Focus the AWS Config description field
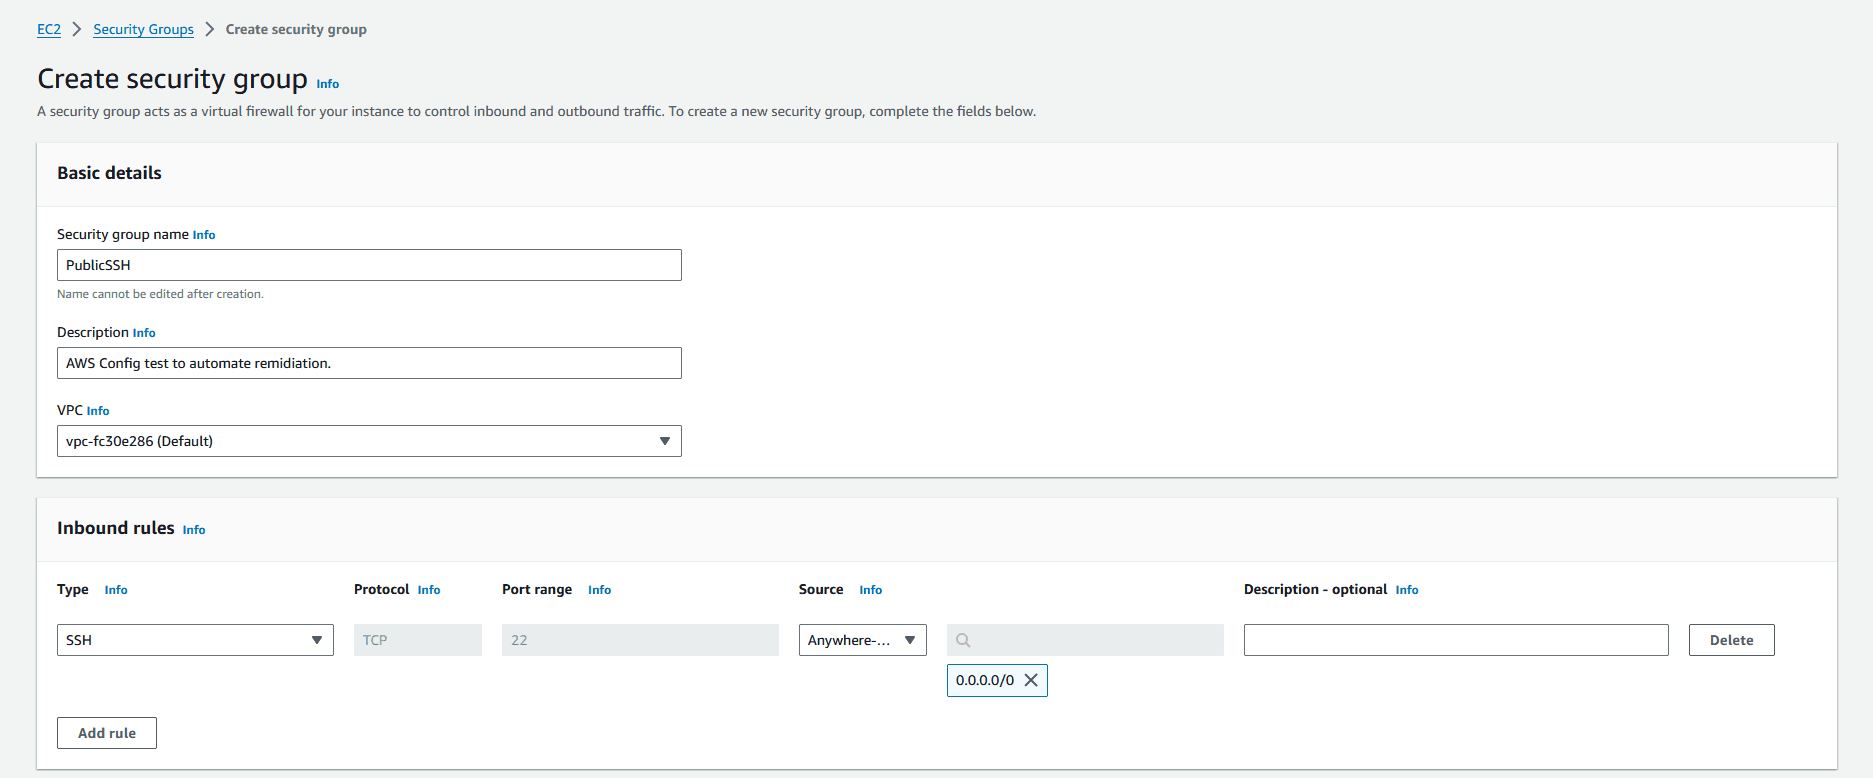The height and width of the screenshot is (778, 1873). point(369,363)
